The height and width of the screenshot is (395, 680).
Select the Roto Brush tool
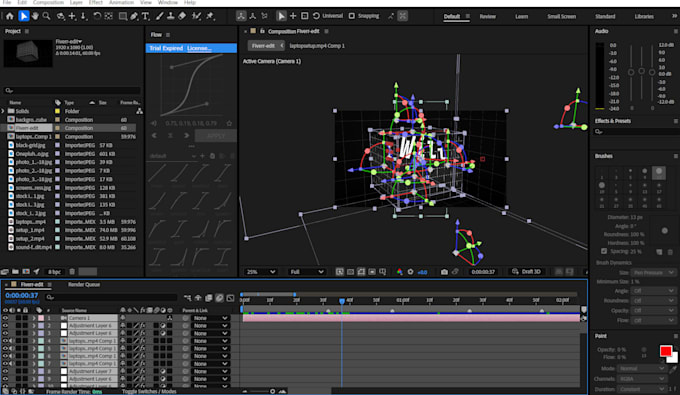tap(196, 16)
